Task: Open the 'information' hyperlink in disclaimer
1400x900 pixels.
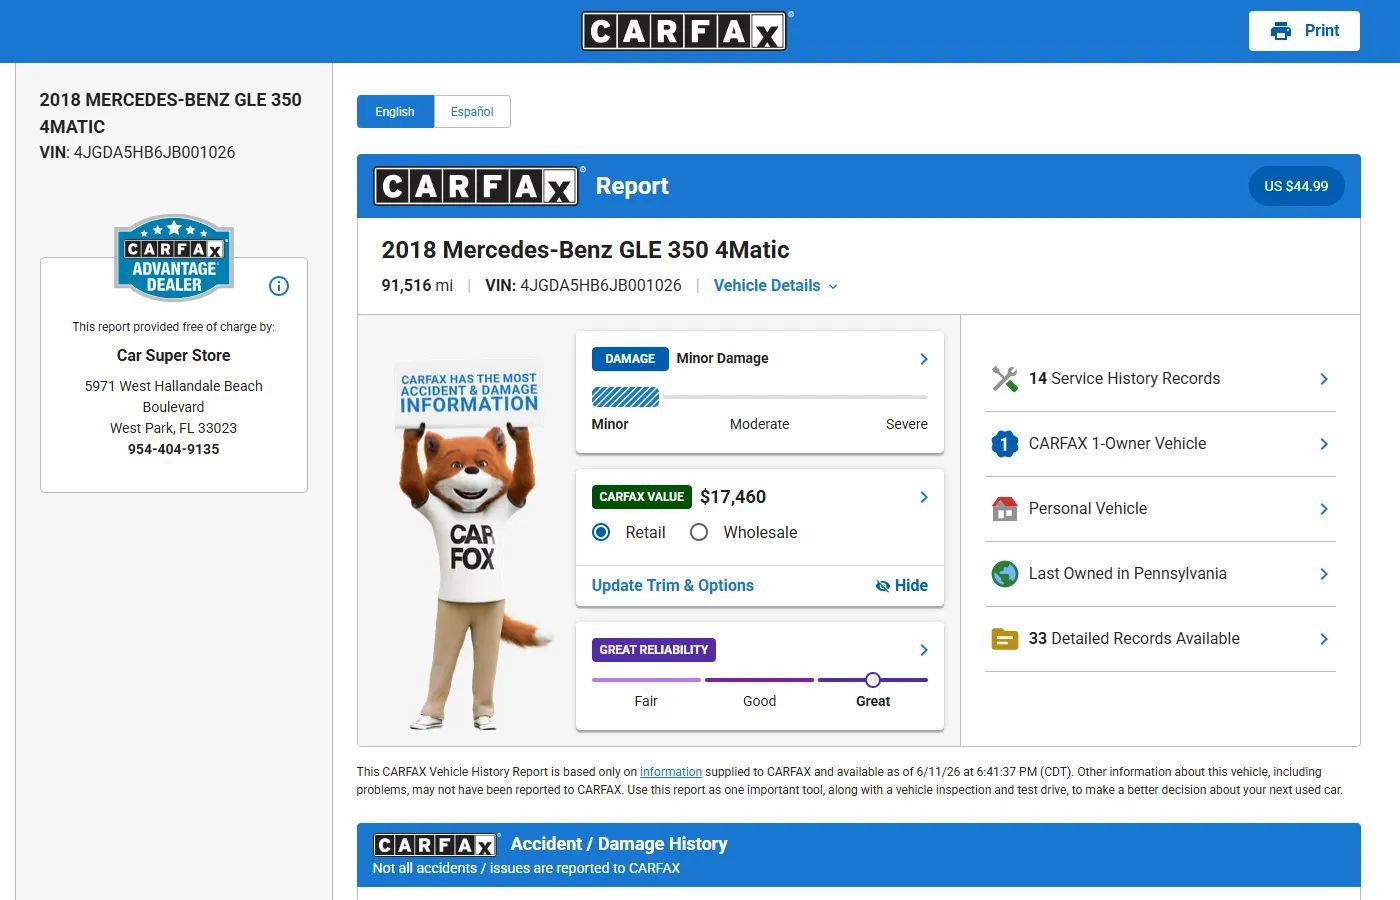Action: pos(671,772)
